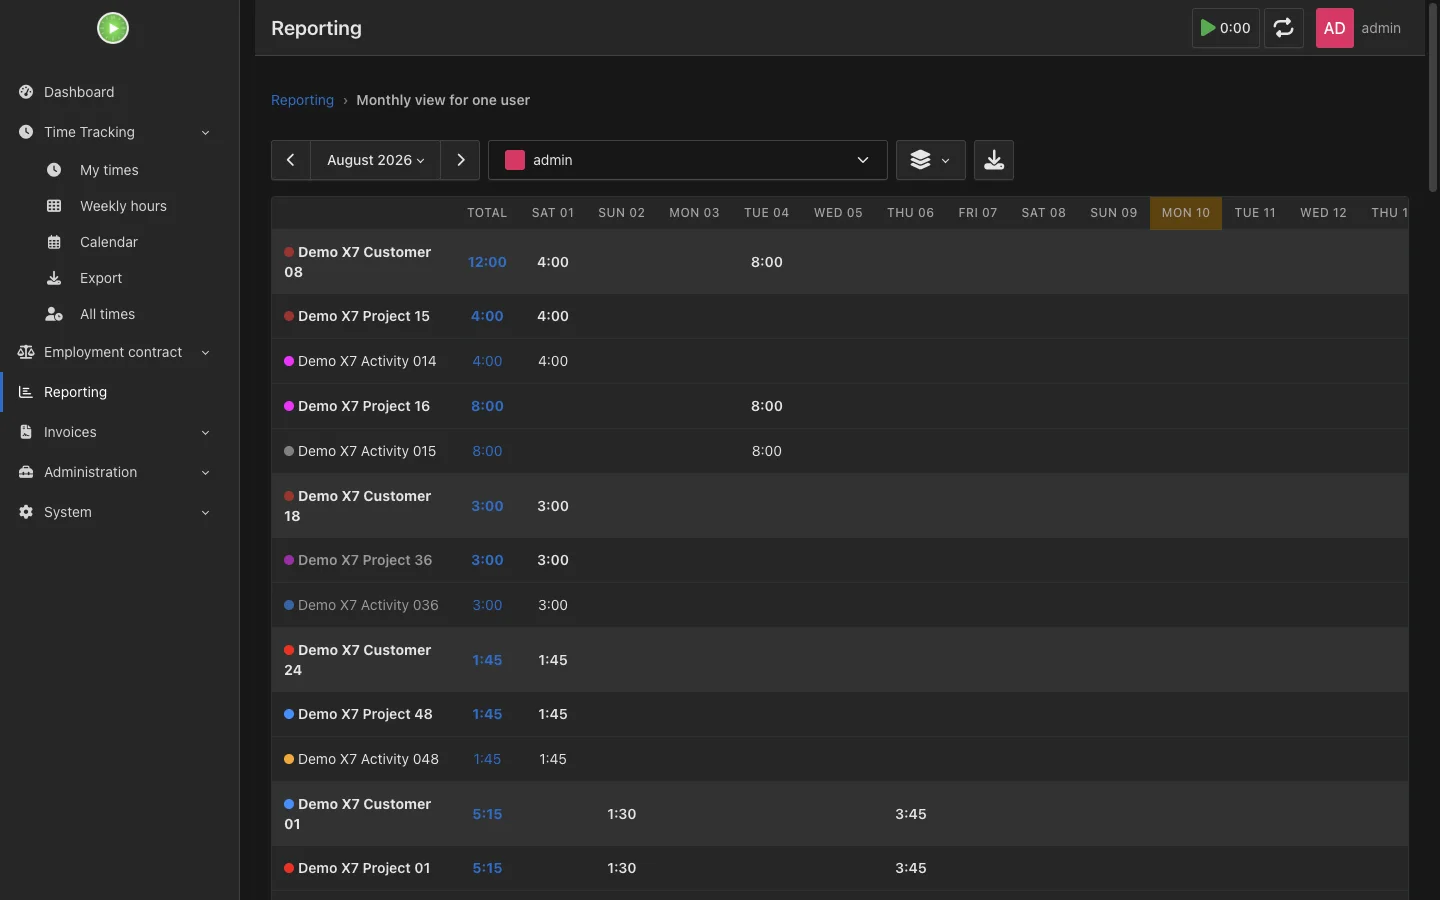The image size is (1440, 900).
Task: Expand the System menu chevron
Action: click(x=205, y=513)
